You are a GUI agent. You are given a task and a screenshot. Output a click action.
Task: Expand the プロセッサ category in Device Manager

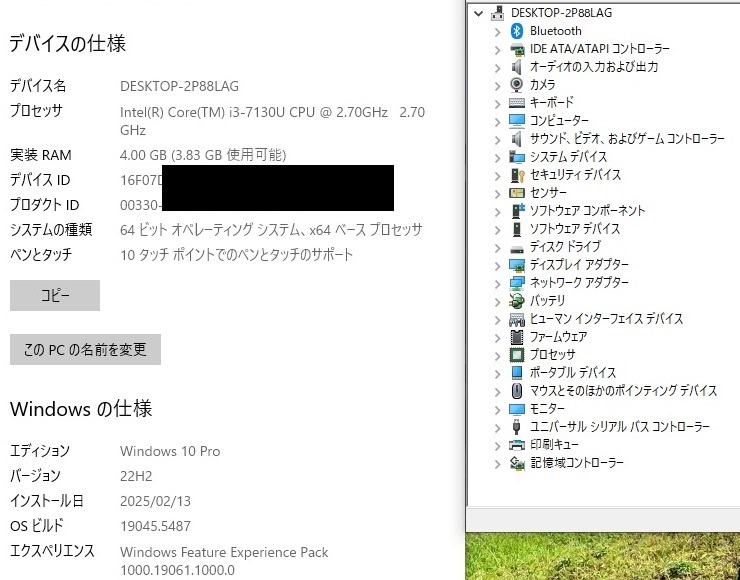(497, 356)
